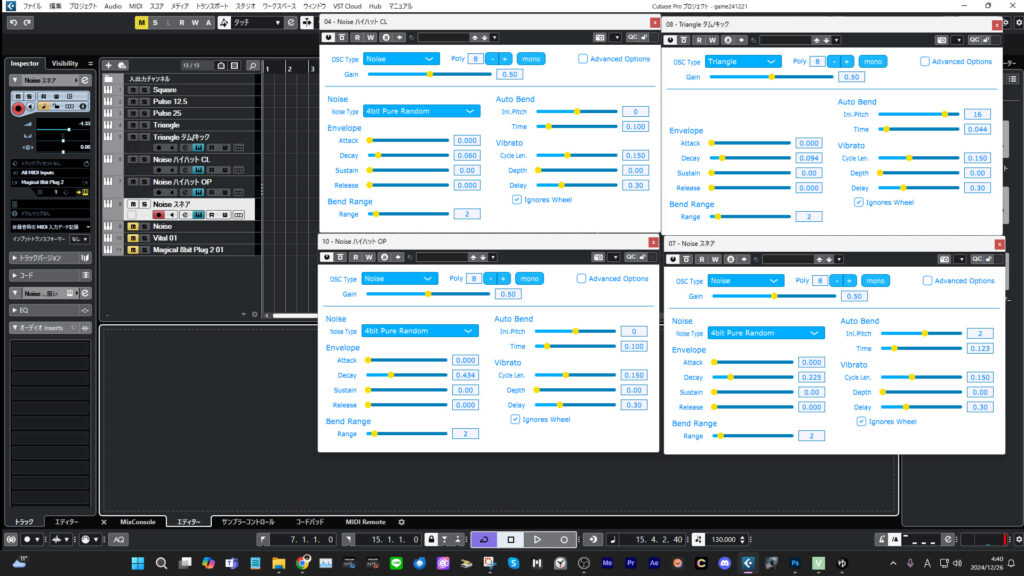Image resolution: width=1024 pixels, height=576 pixels.
Task: Open OSC Type dropdown in Triangle タム/キック window
Action: pos(742,61)
